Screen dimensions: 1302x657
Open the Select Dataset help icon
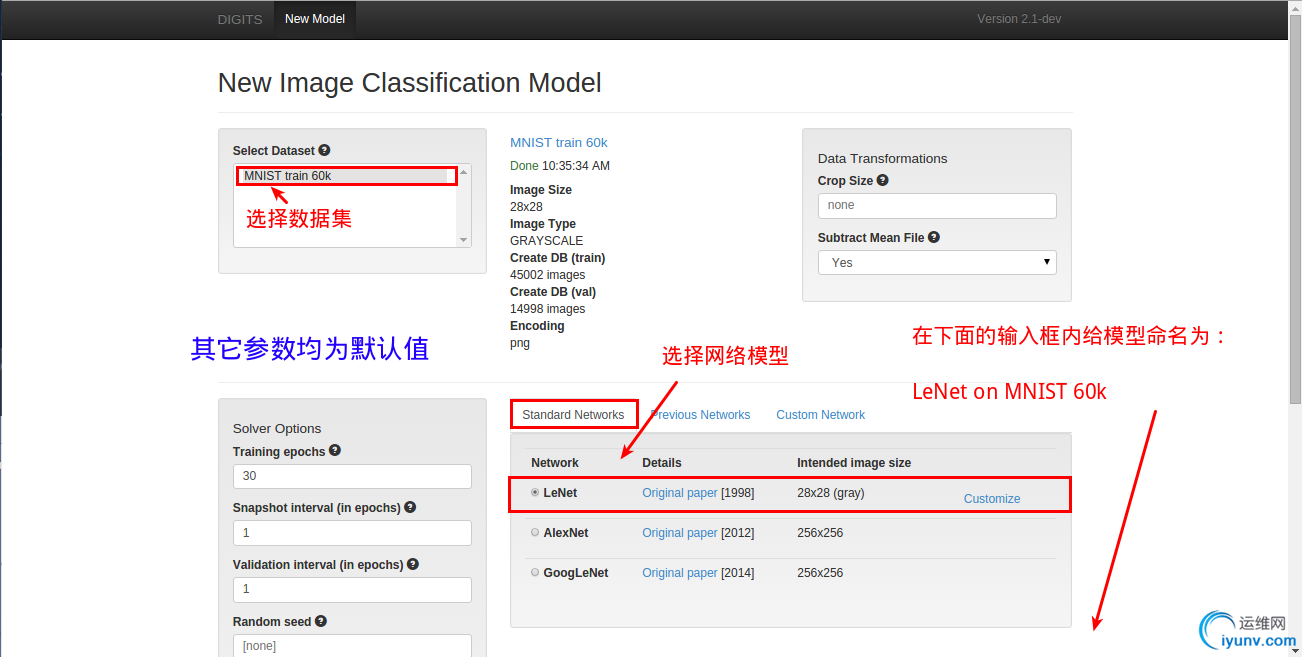[x=324, y=150]
